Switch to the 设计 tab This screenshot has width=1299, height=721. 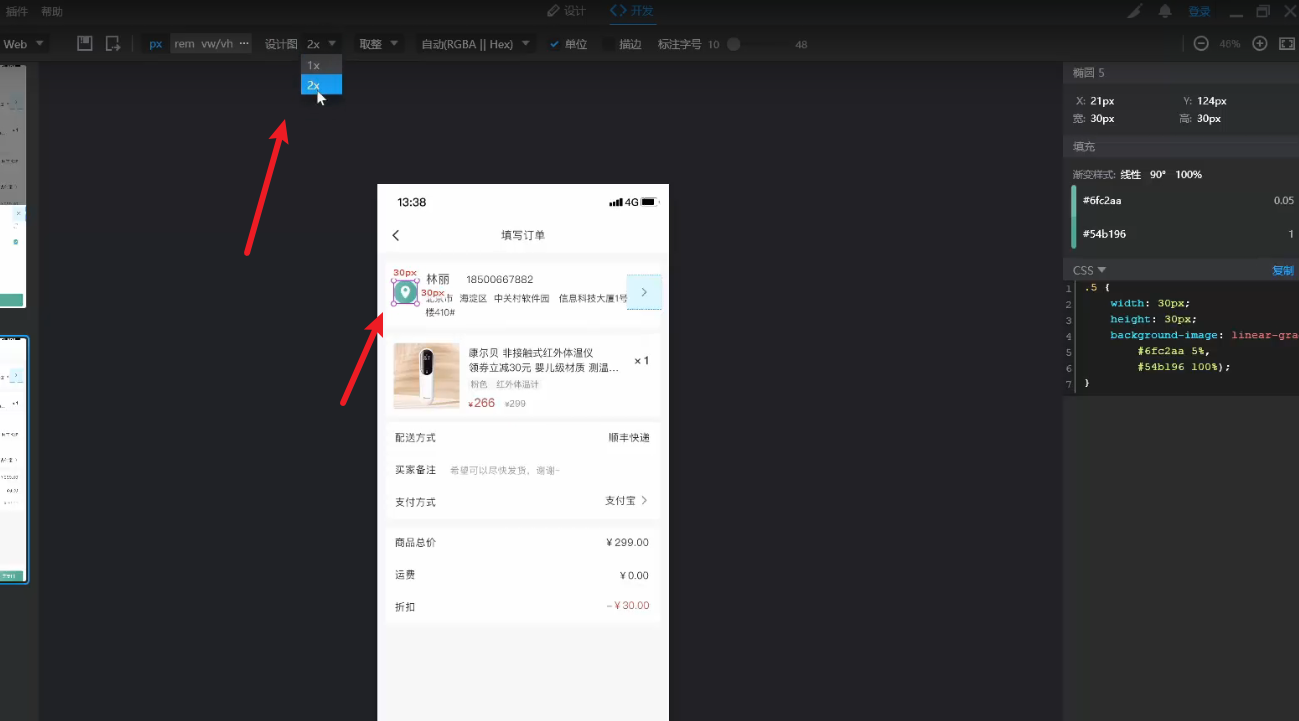[566, 11]
